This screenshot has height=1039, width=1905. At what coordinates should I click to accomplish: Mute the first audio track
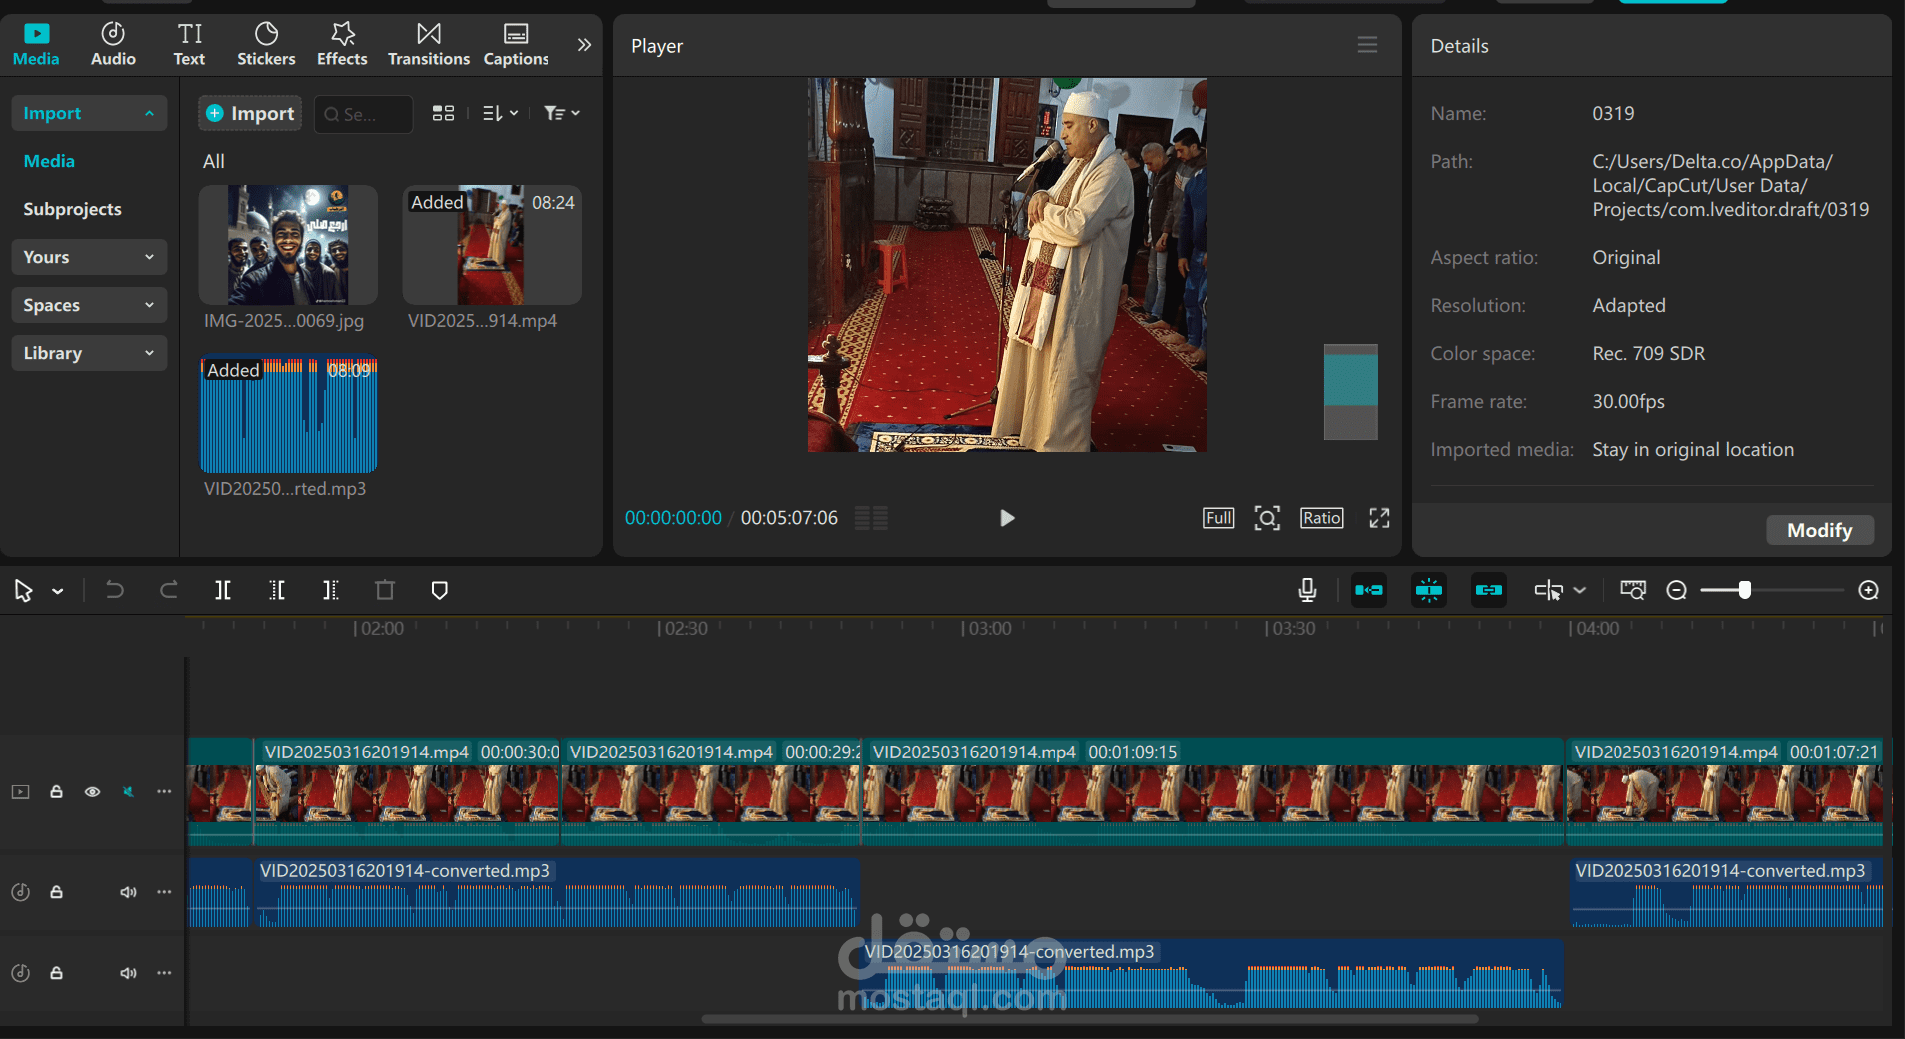(128, 892)
